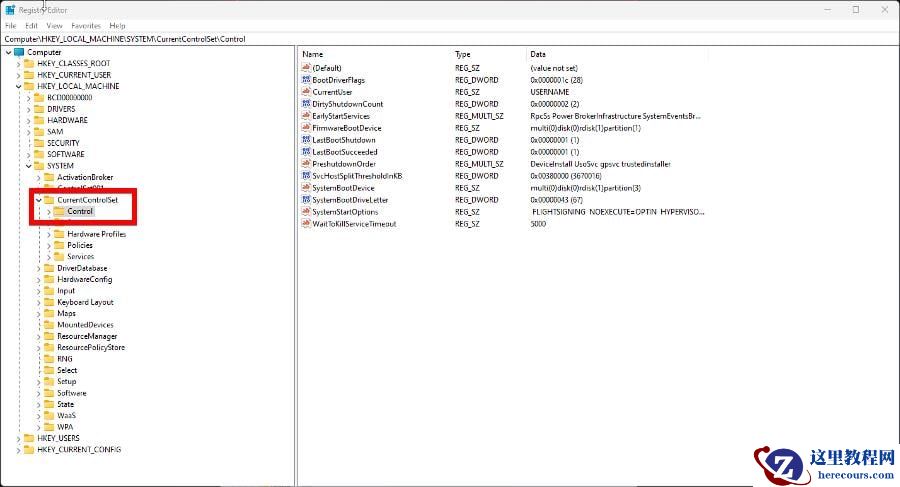Collapse the HKEY_LOCAL_MACHINE node
Image resolution: width=900 pixels, height=487 pixels.
(x=18, y=87)
